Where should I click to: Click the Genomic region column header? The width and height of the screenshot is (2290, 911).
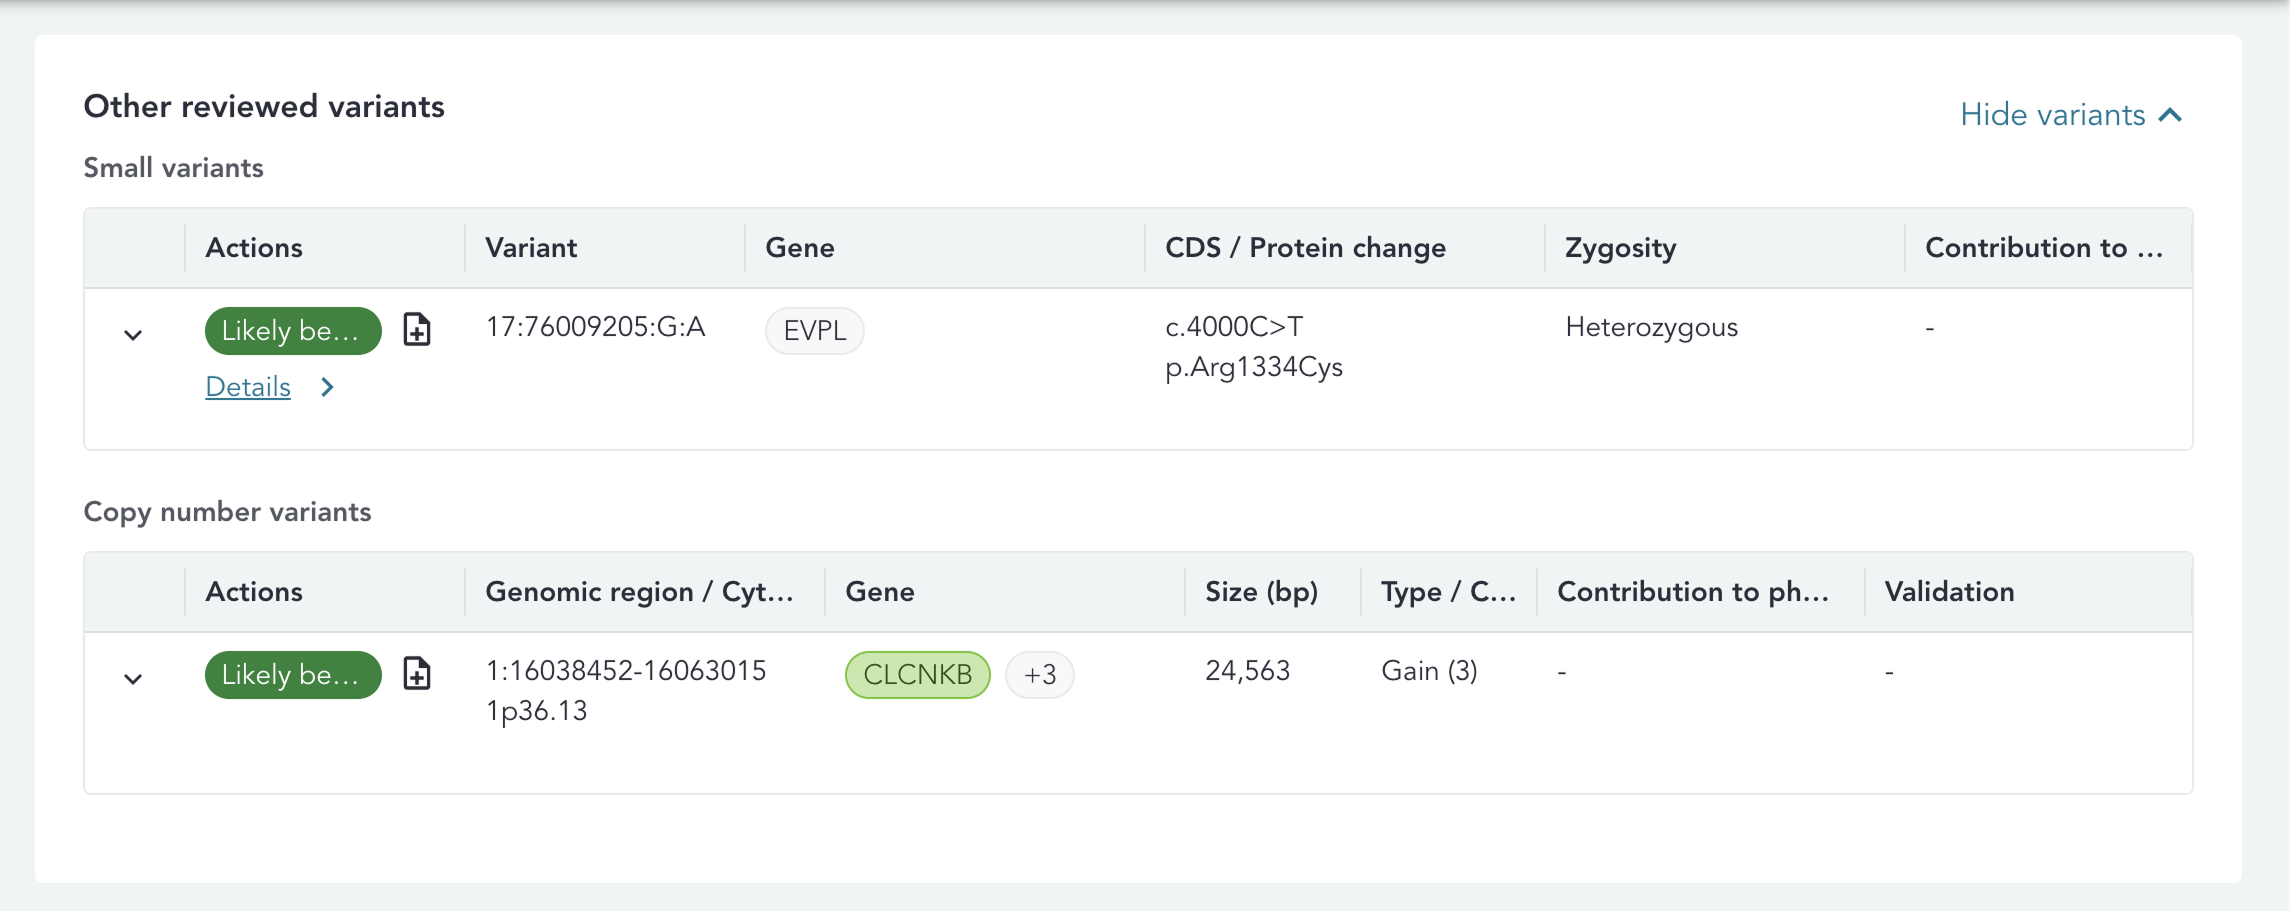coord(639,592)
